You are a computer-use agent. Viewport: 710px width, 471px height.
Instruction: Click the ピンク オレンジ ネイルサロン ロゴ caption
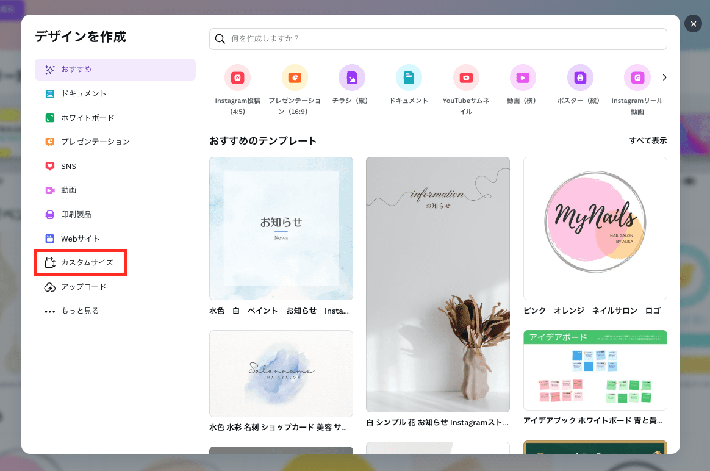[x=592, y=311]
